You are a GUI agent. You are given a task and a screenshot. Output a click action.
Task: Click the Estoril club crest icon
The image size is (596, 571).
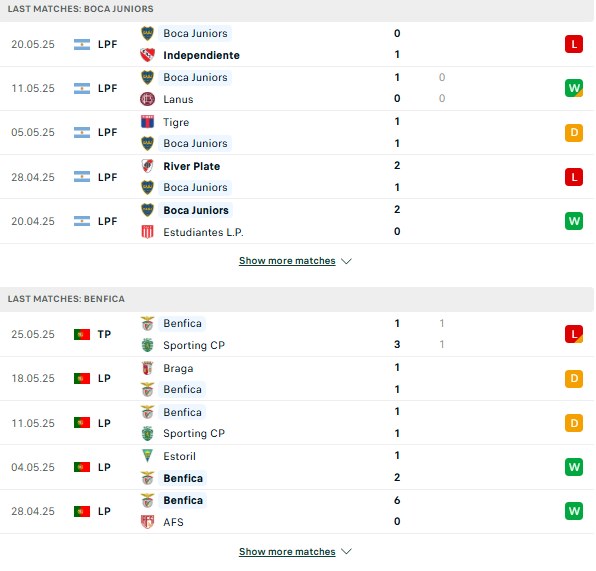tap(147, 455)
